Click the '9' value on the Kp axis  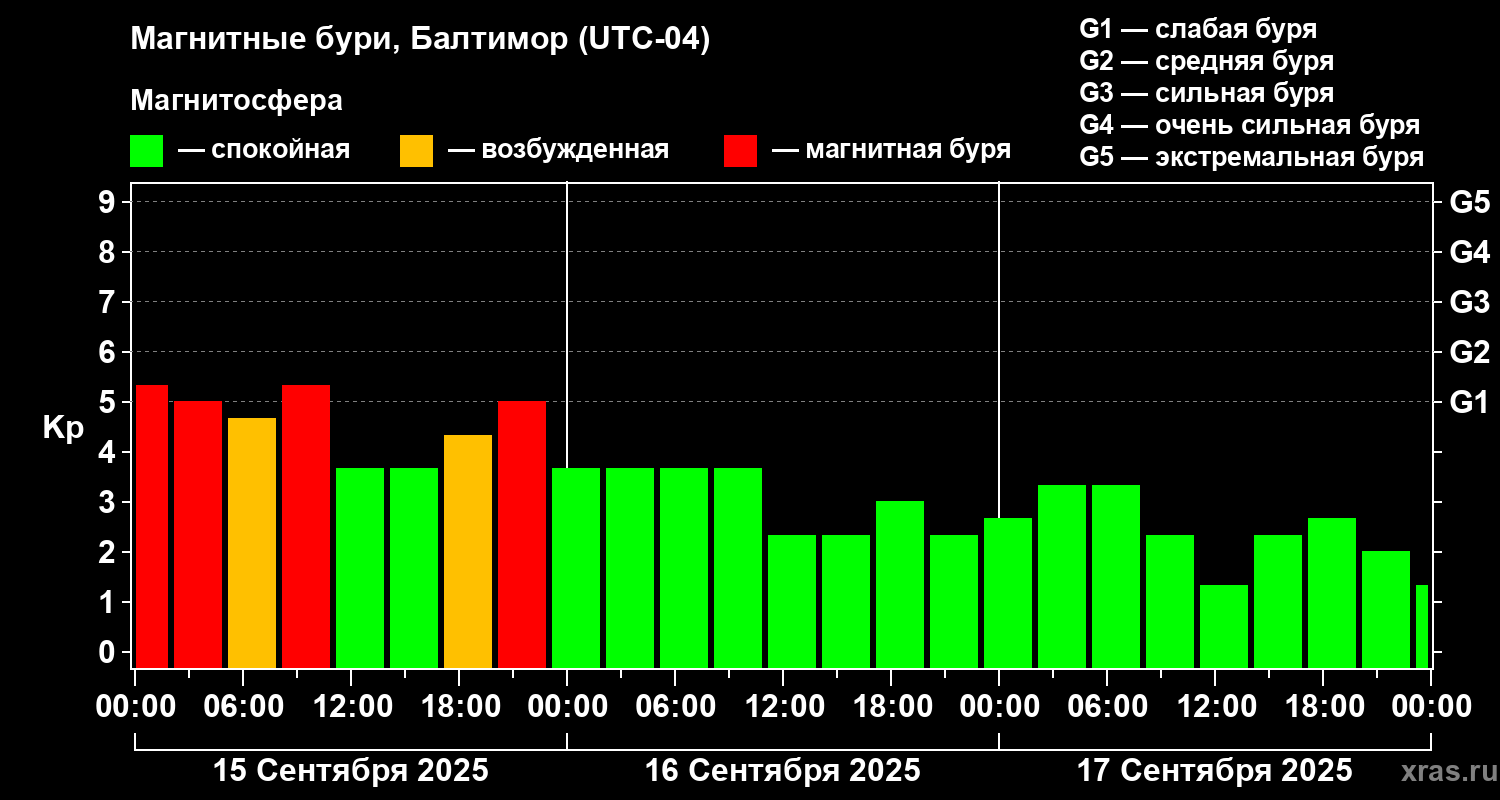(x=109, y=202)
